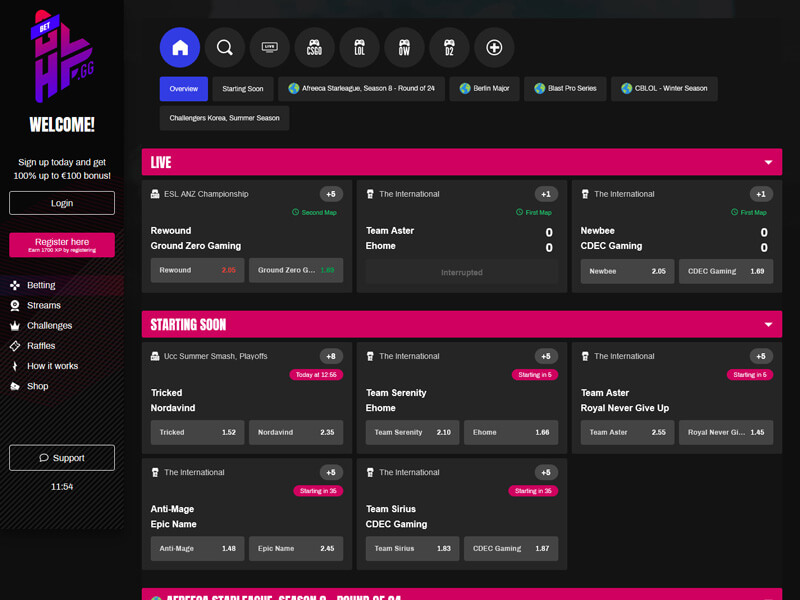
Task: Bet on Ehome at 1.66
Action: [511, 432]
